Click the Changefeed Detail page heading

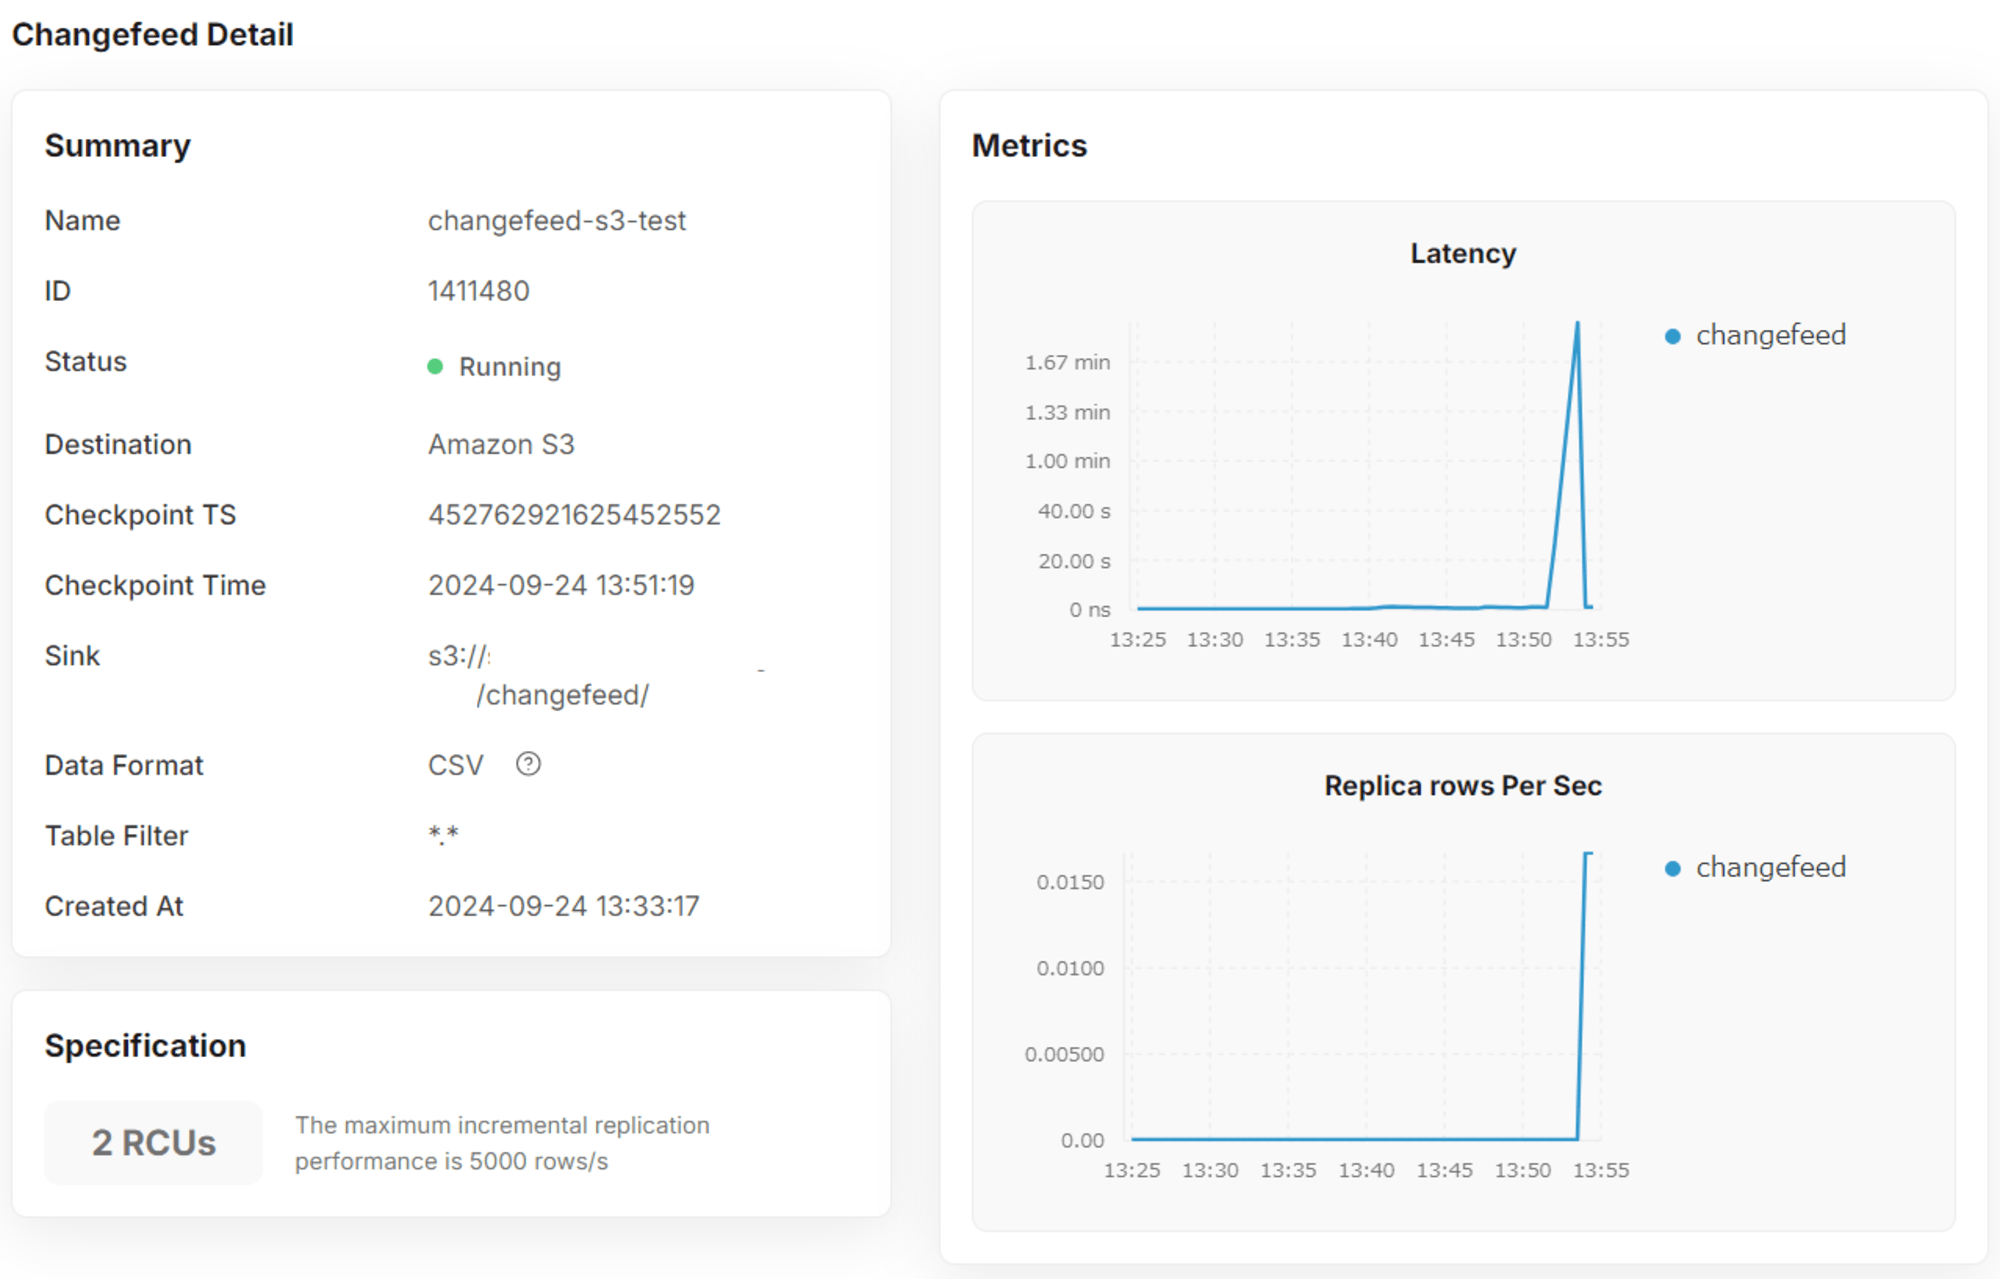[x=153, y=34]
